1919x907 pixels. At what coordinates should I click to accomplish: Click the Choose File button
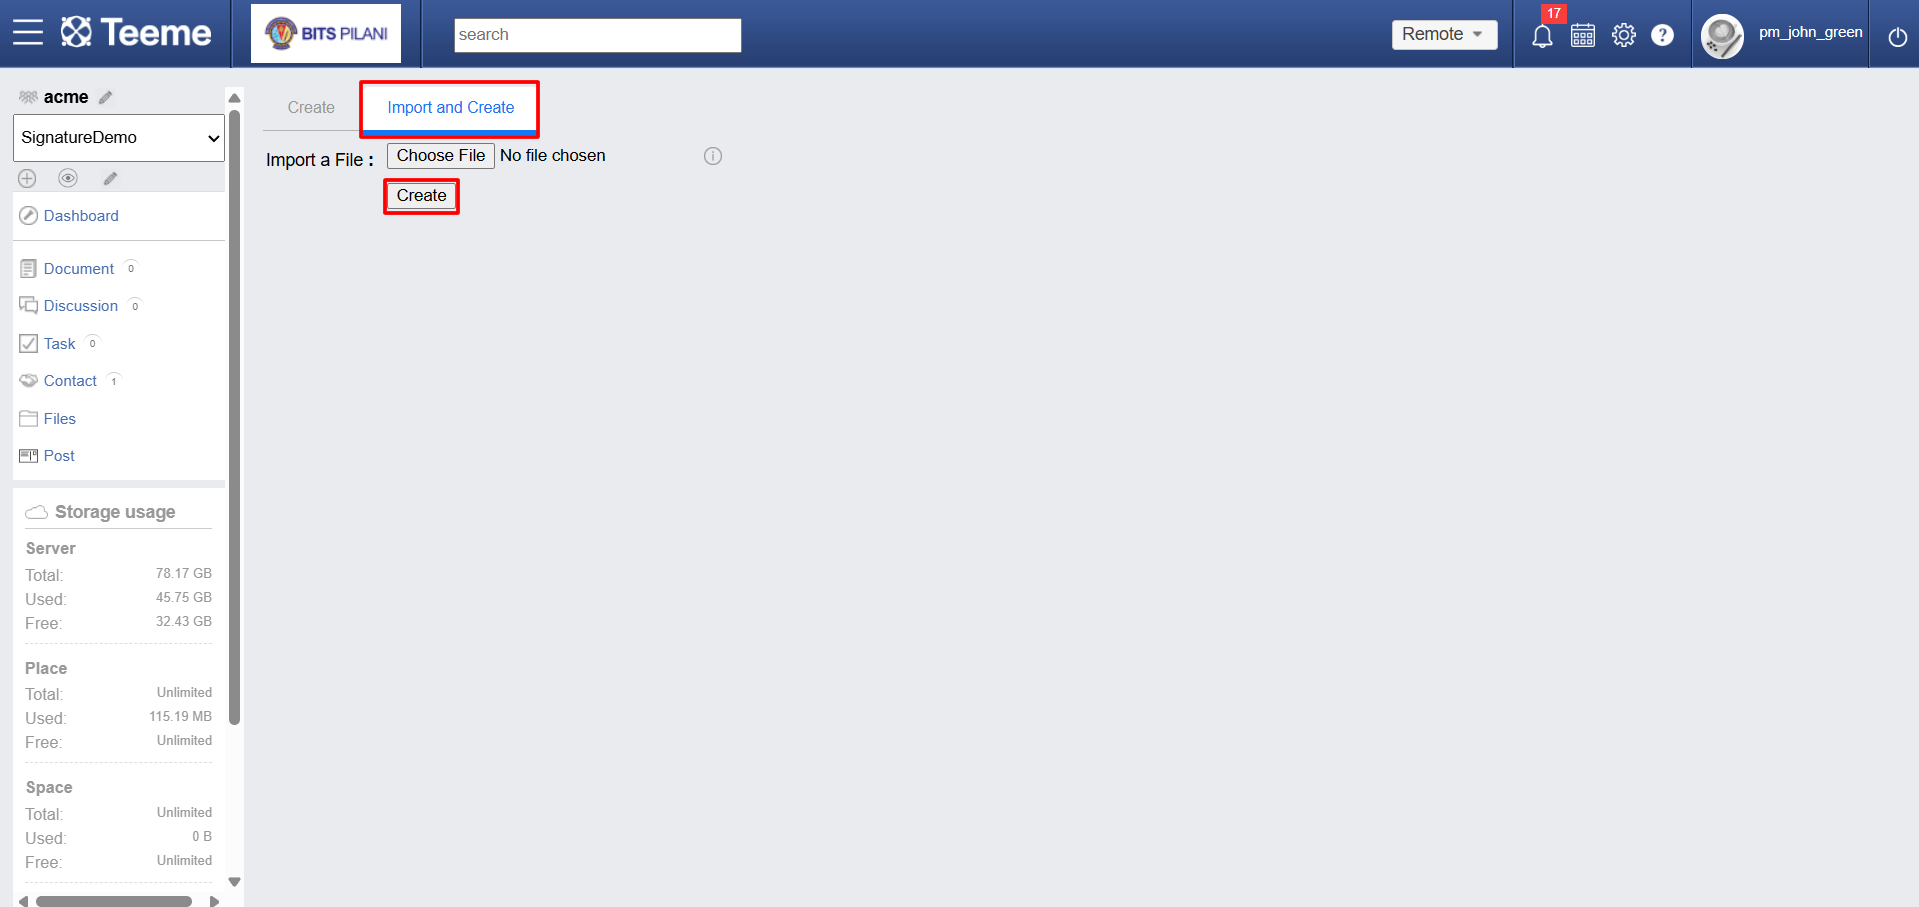pyautogui.click(x=441, y=156)
